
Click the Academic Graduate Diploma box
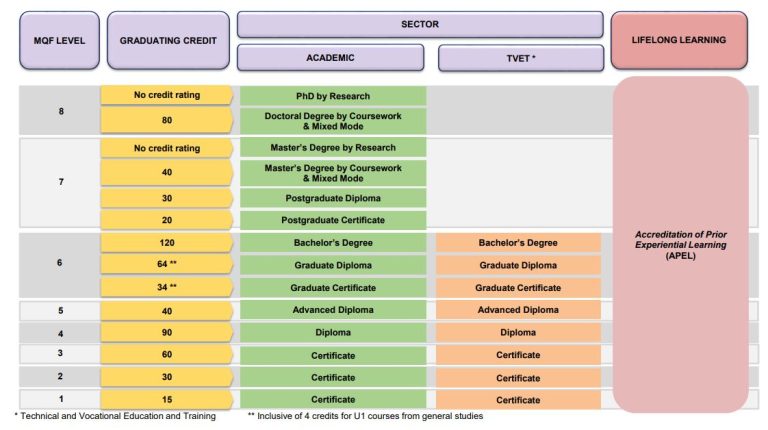[333, 266]
